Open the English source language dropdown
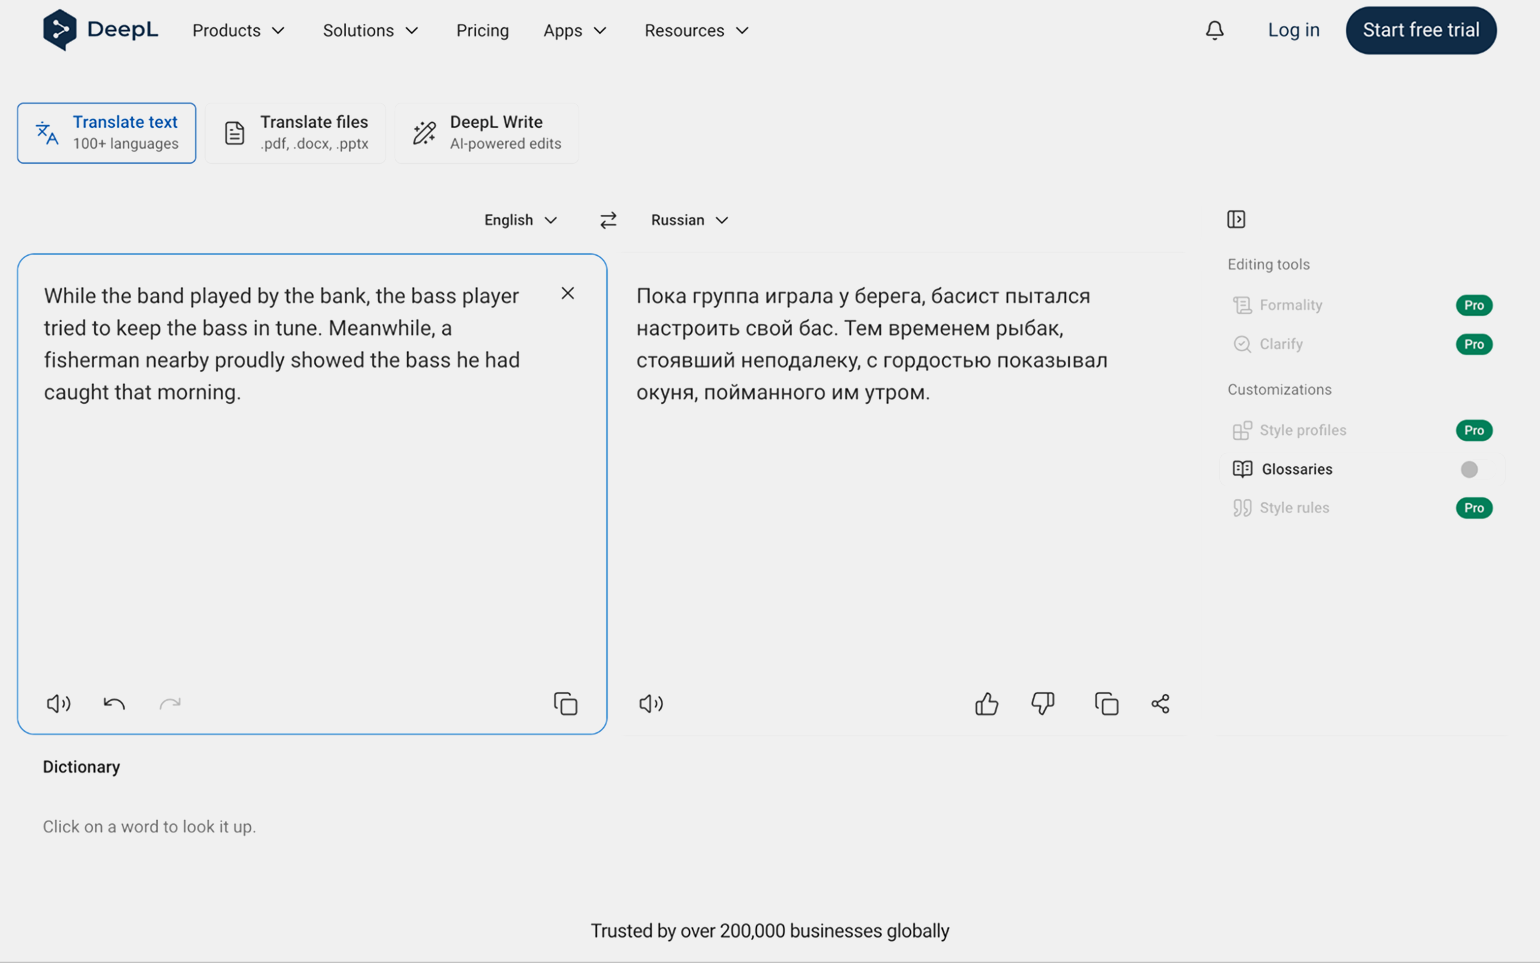Viewport: 1540px width, 963px height. point(520,220)
